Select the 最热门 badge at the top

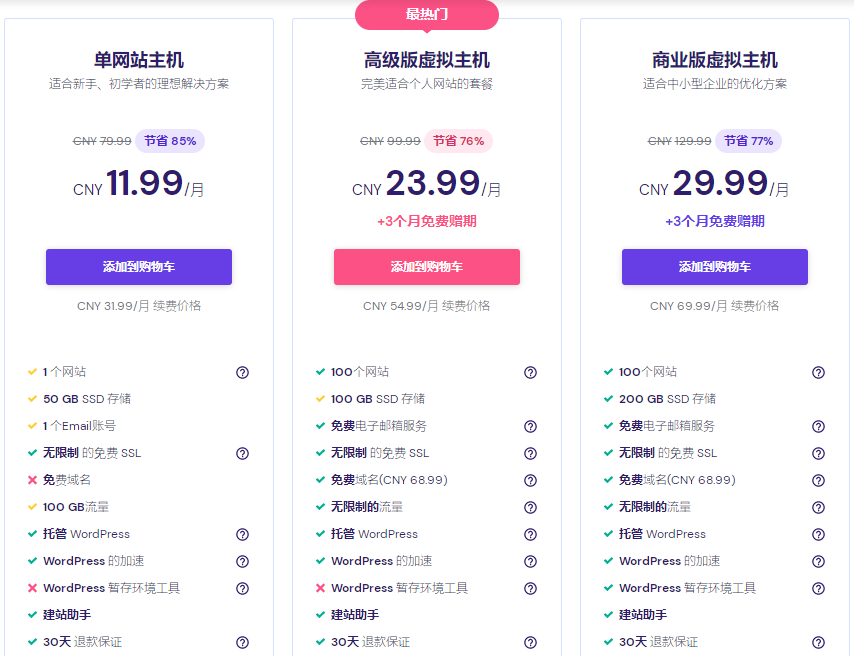click(426, 15)
